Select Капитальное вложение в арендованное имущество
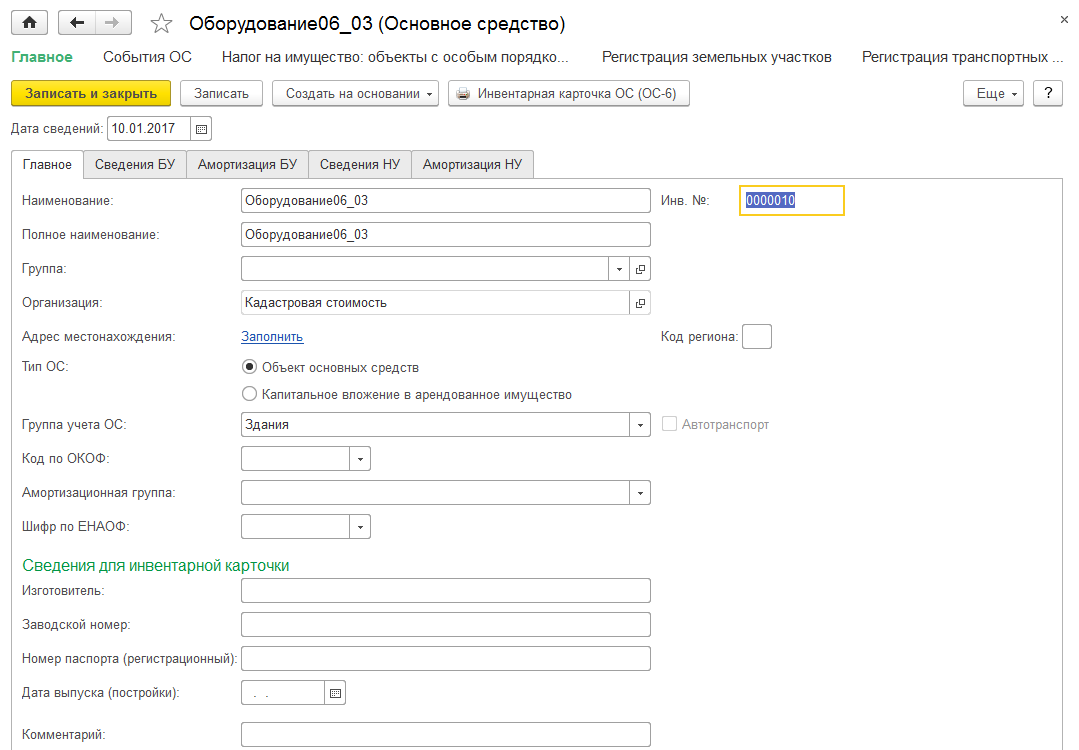This screenshot has width=1079, height=750. (x=250, y=395)
